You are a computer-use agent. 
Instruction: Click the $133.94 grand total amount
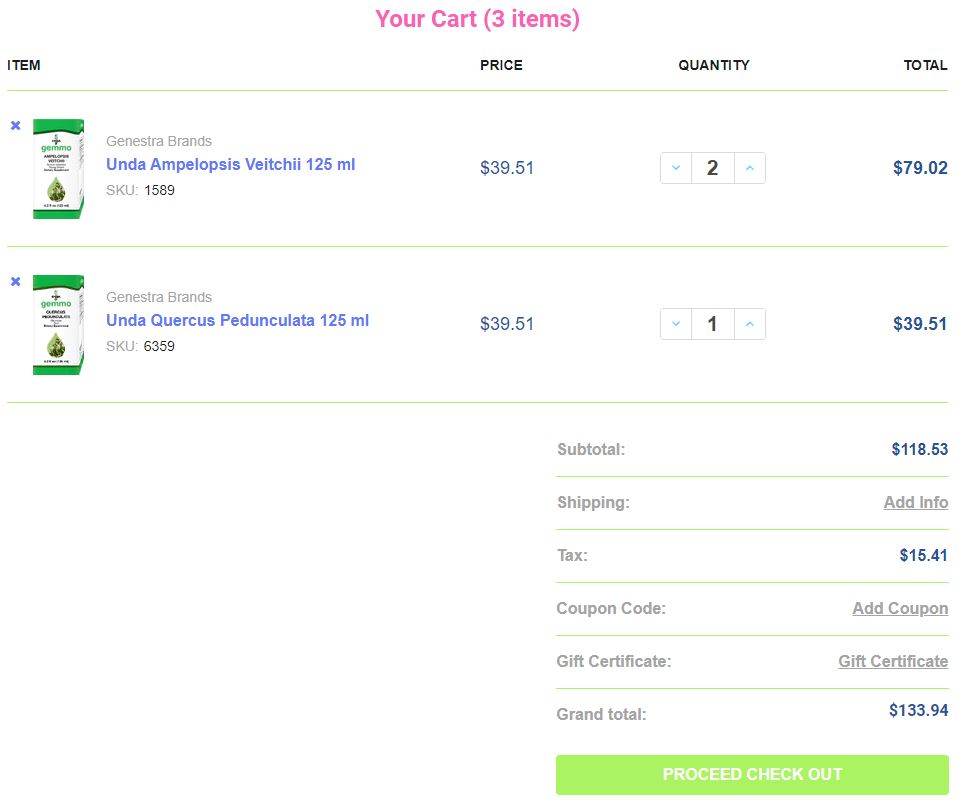click(918, 711)
